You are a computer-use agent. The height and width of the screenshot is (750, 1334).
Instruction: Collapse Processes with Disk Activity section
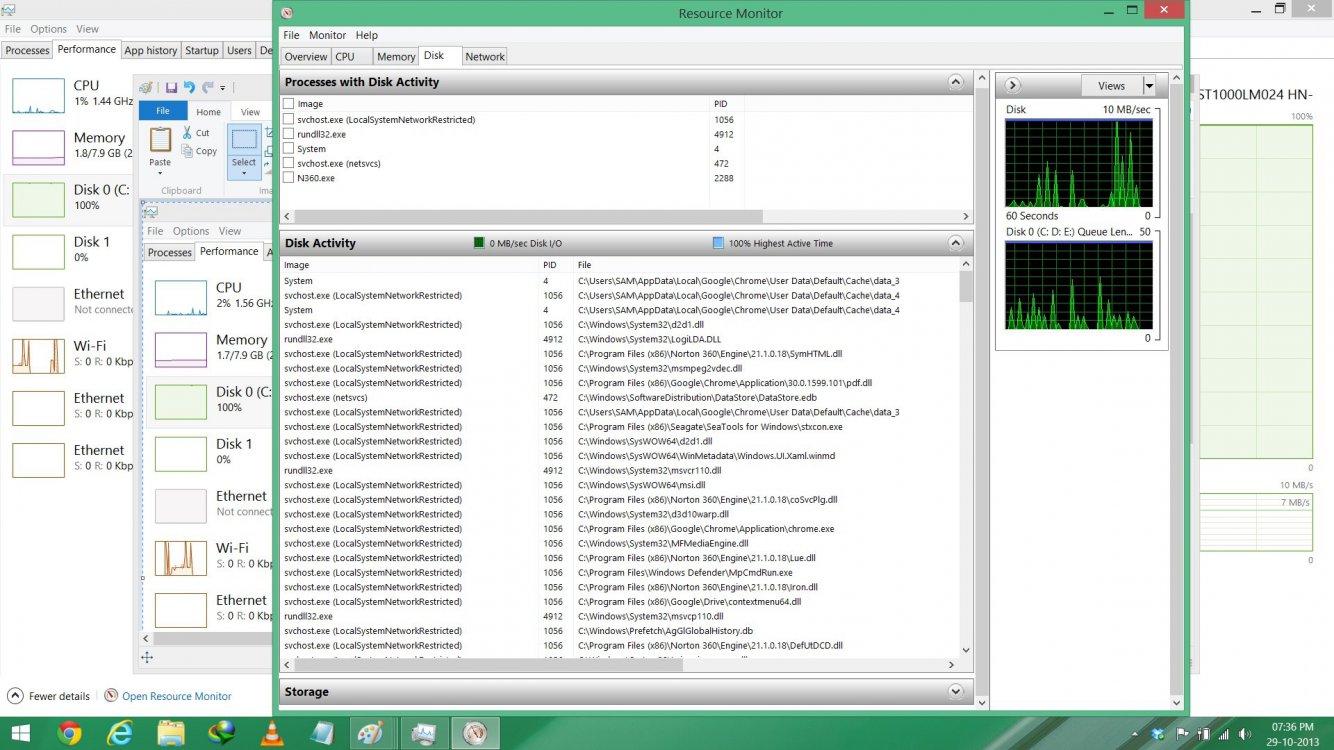coord(956,82)
